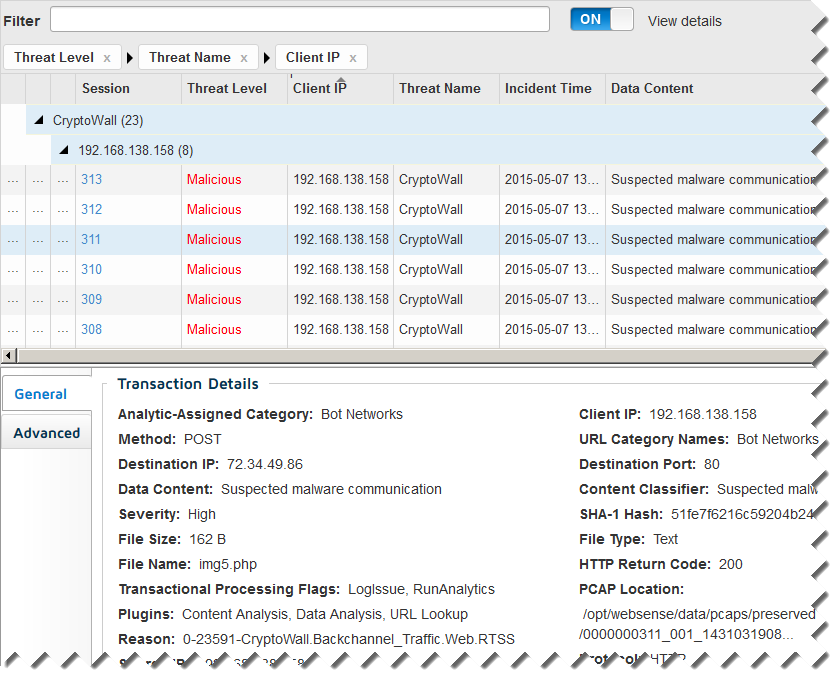Click Malicious threat level in session 313 row

coord(214,179)
